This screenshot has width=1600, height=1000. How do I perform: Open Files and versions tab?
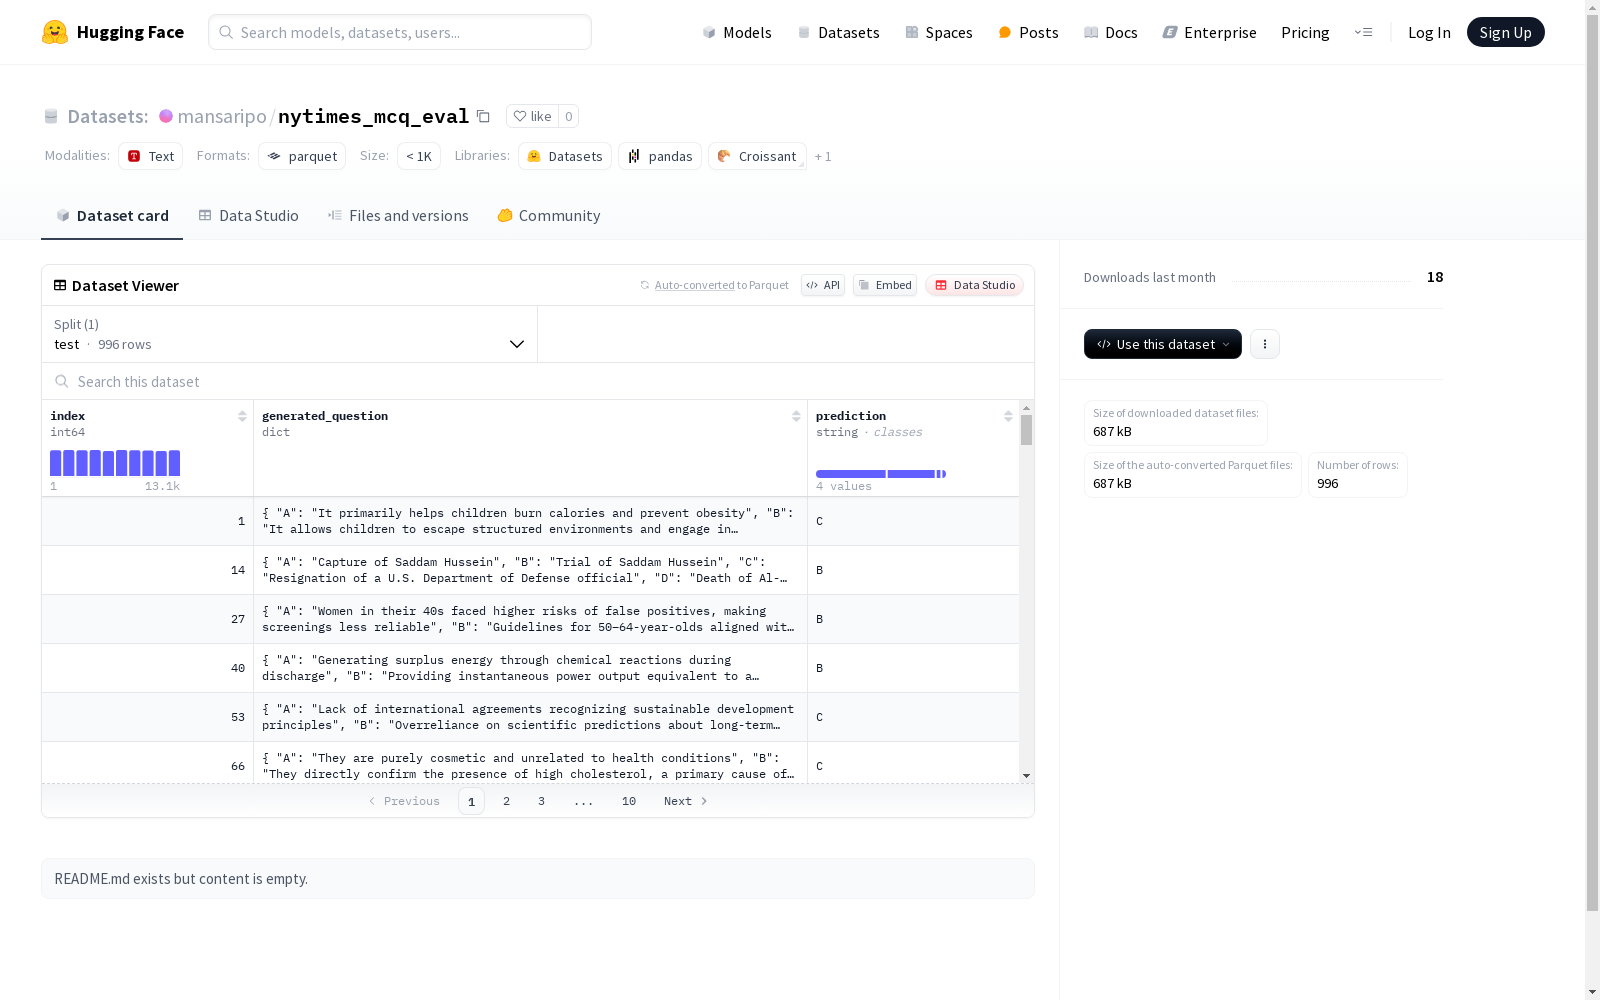pyautogui.click(x=398, y=215)
